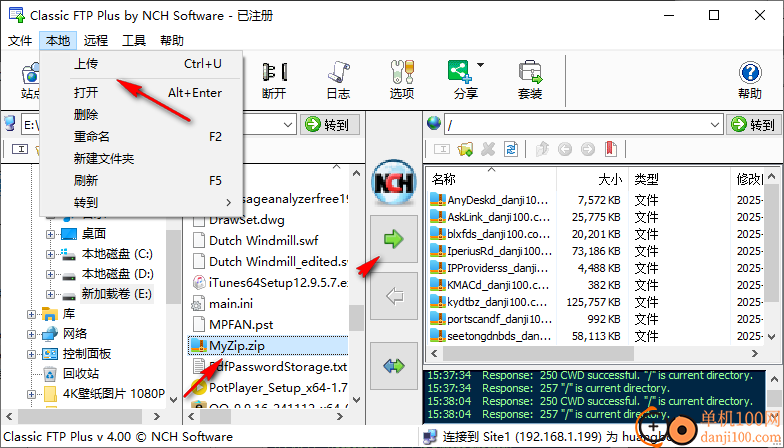Screen dimensions: 784x448
Task: Click the globe icon beside remote path
Action: coord(434,124)
